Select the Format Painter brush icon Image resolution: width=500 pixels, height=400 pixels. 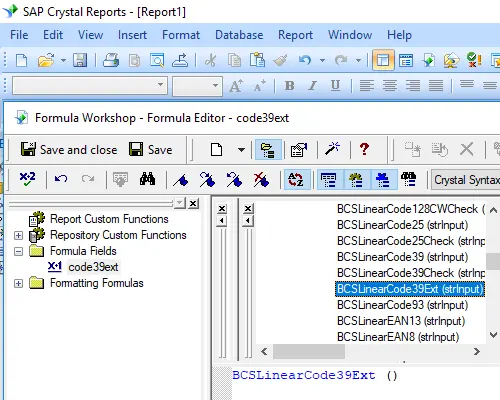click(280, 60)
